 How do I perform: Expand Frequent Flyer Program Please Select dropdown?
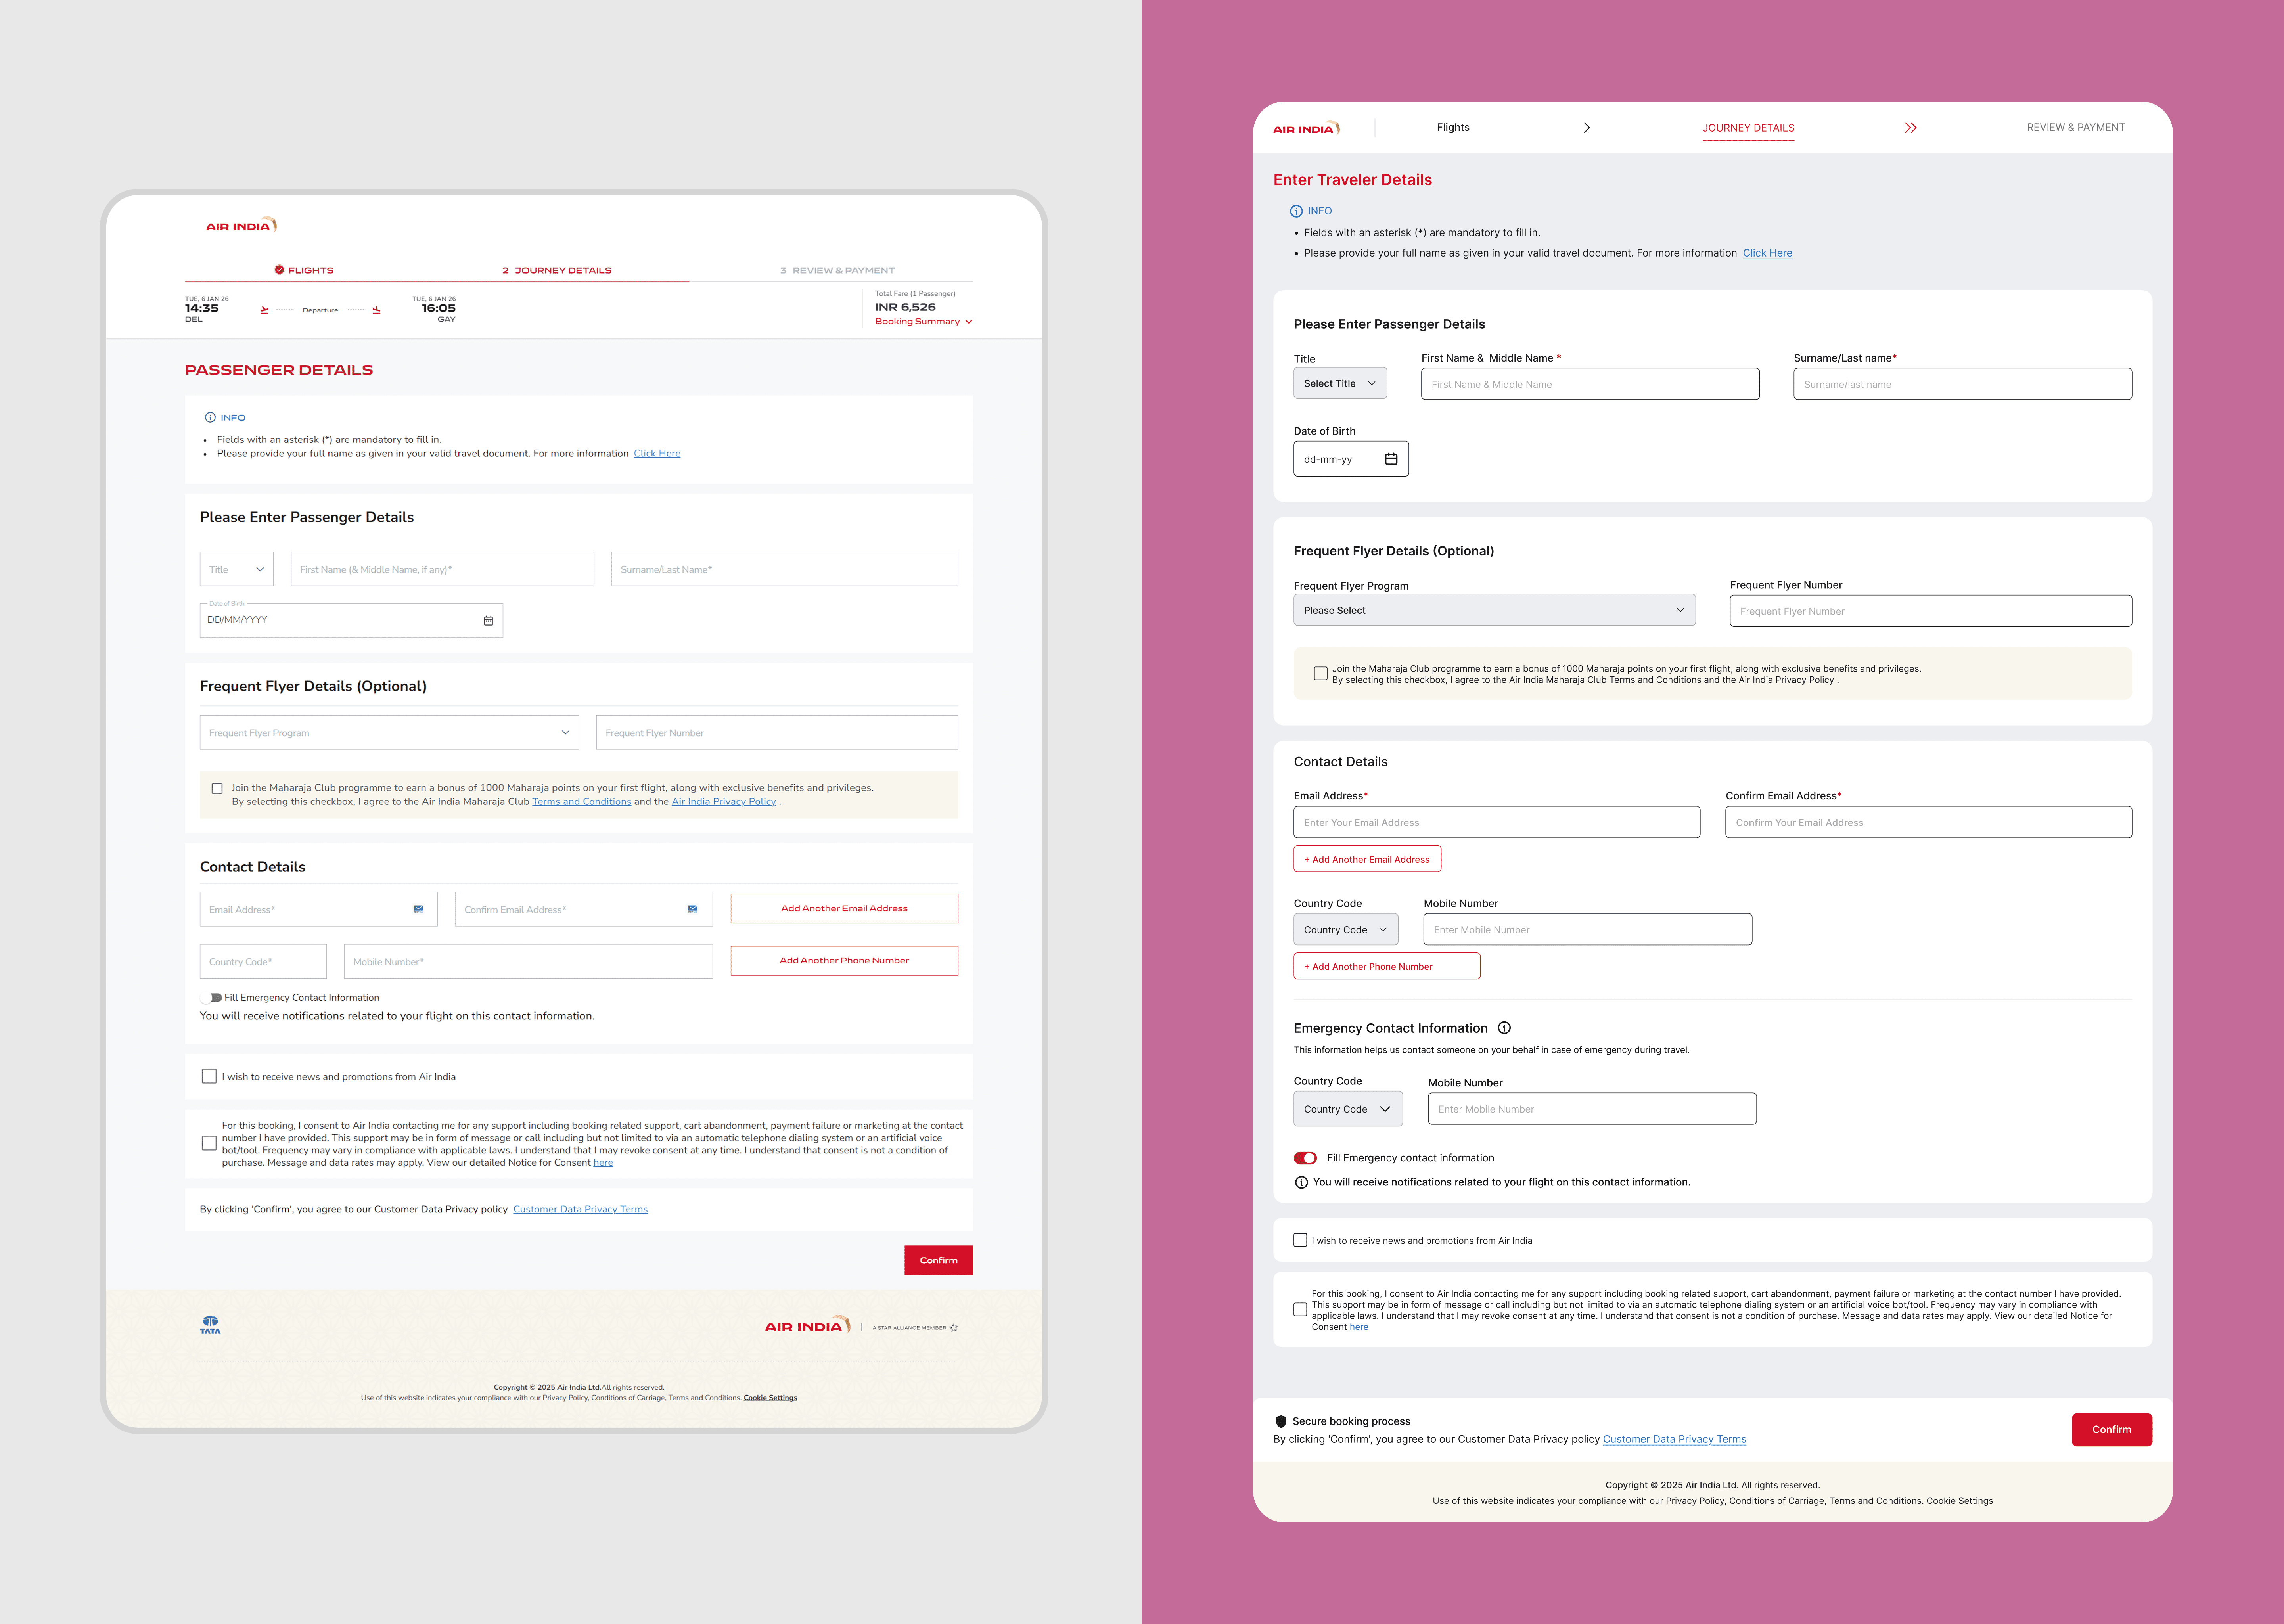(1494, 610)
